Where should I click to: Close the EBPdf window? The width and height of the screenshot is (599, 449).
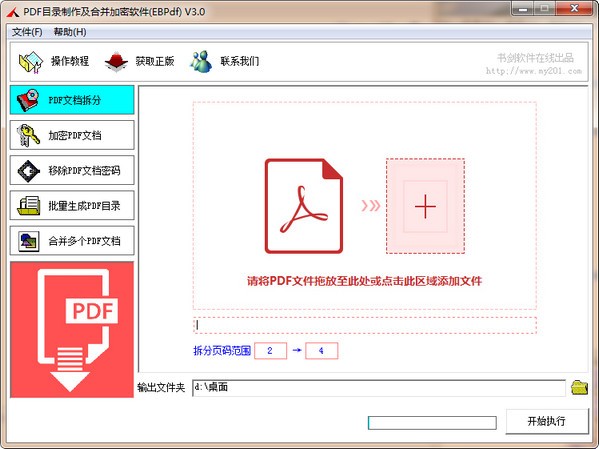[x=574, y=9]
